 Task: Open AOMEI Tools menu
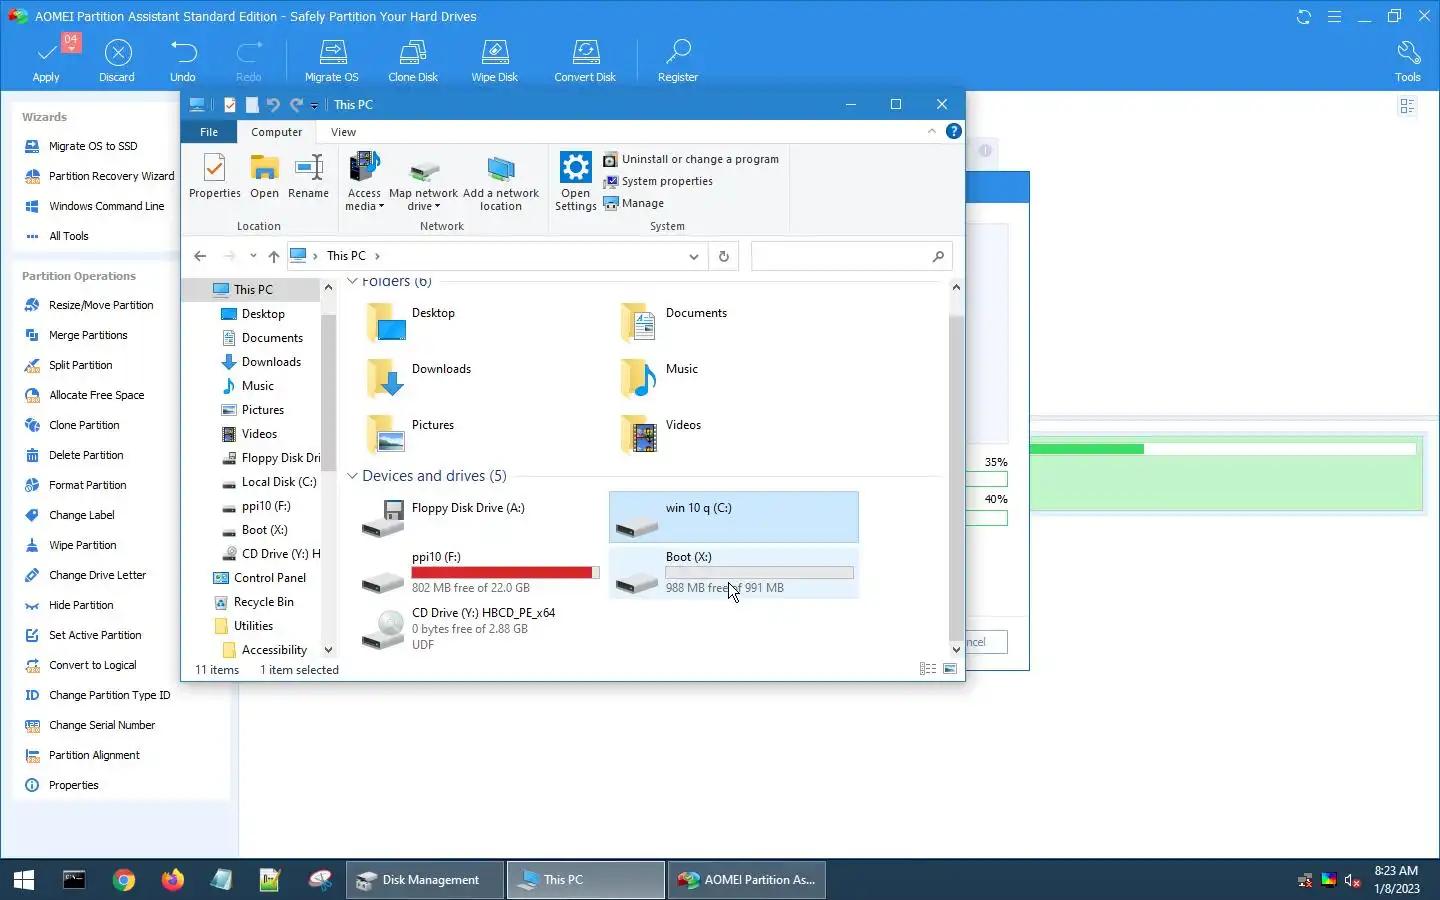coord(1408,60)
